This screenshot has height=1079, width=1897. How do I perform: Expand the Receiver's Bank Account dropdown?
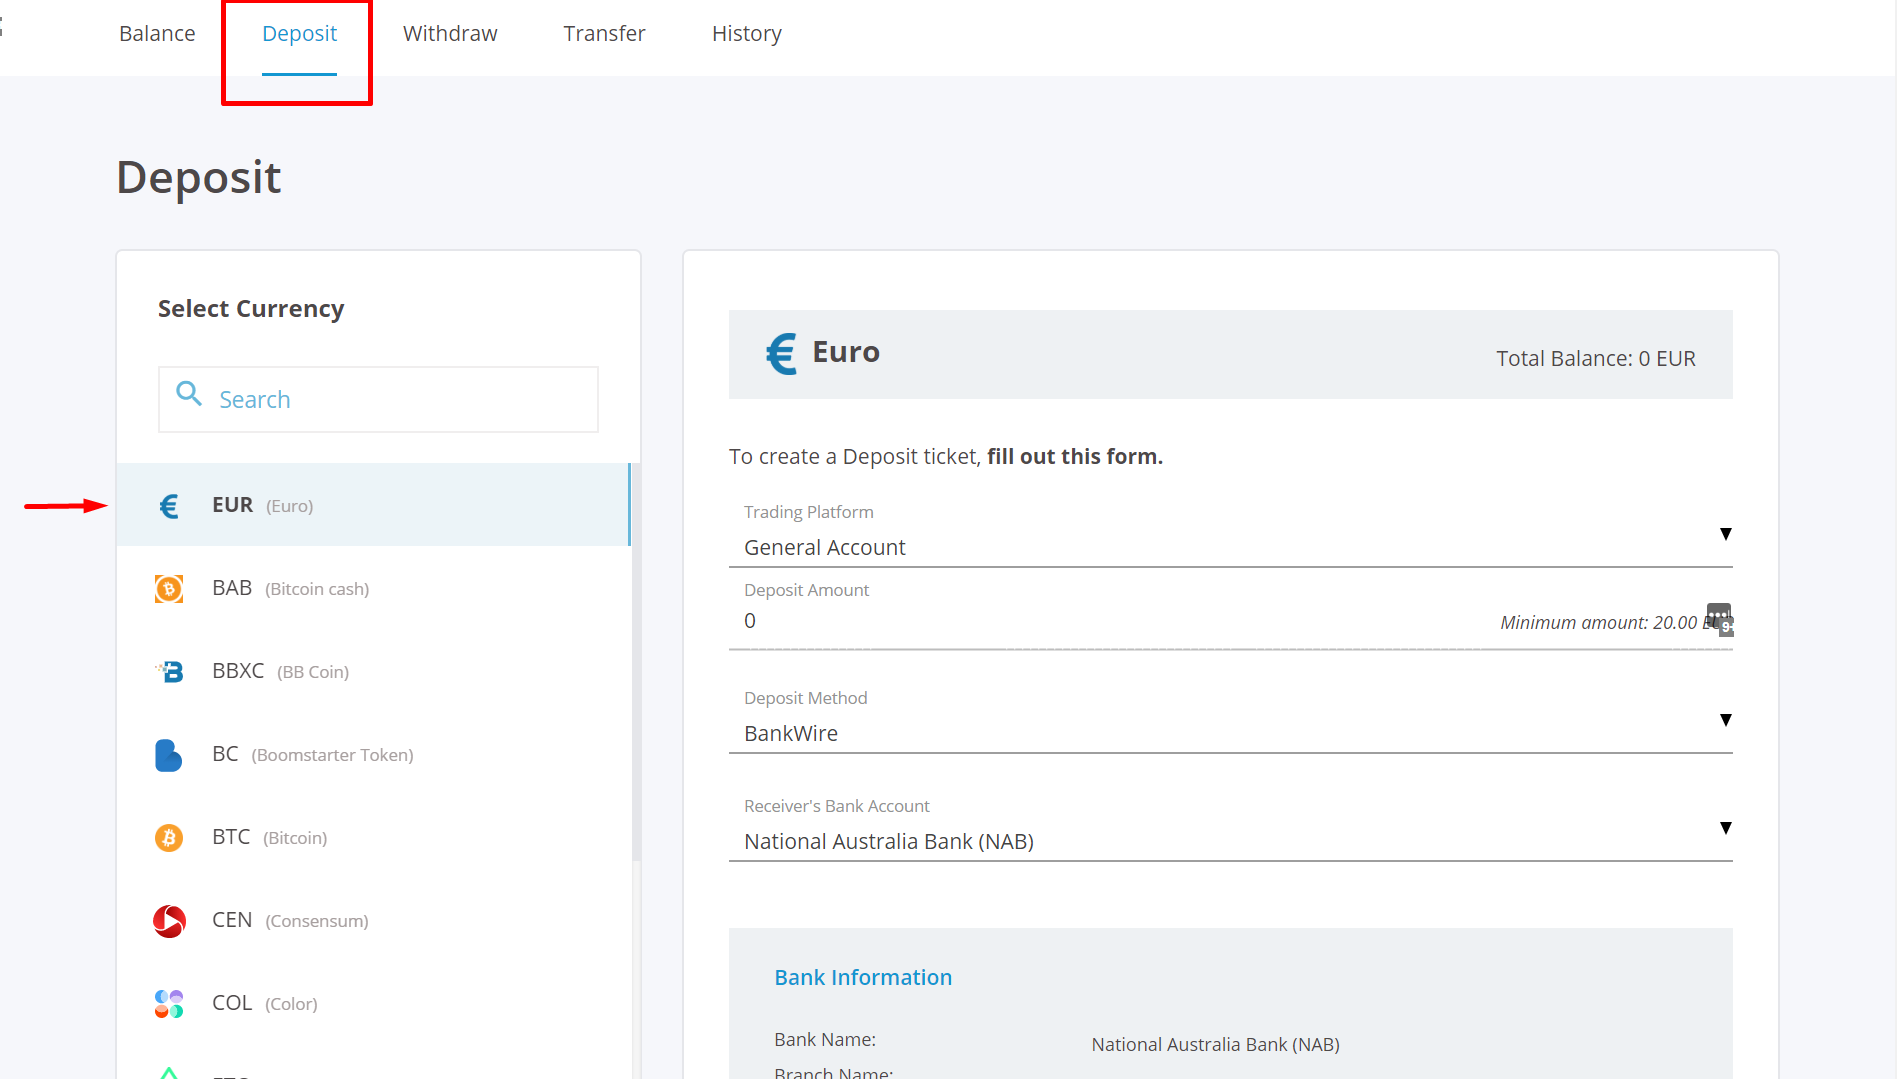click(x=1230, y=828)
